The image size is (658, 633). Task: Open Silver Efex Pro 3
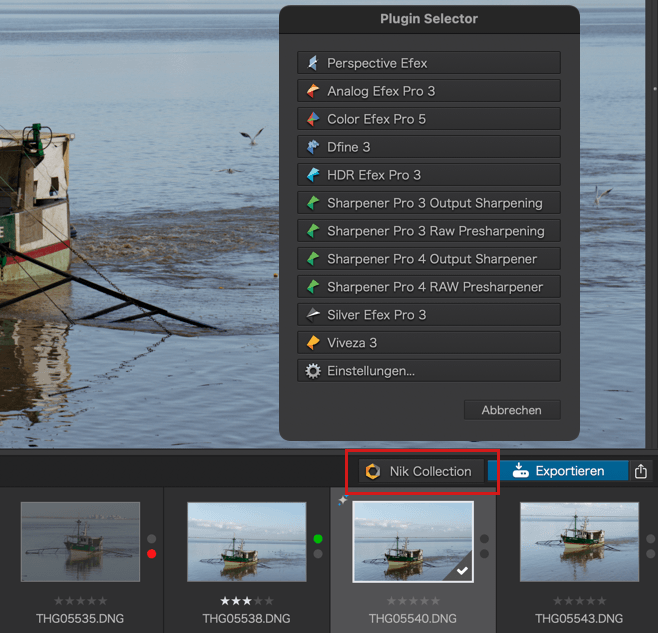click(428, 315)
